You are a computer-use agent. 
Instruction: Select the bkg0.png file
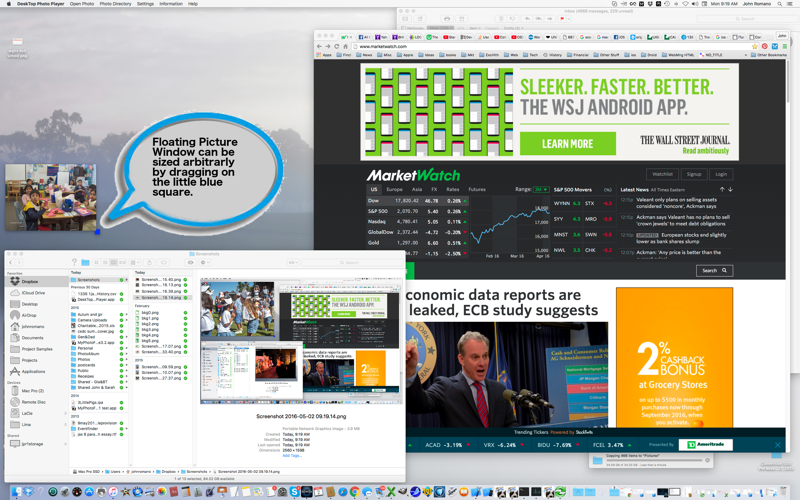pos(150,312)
